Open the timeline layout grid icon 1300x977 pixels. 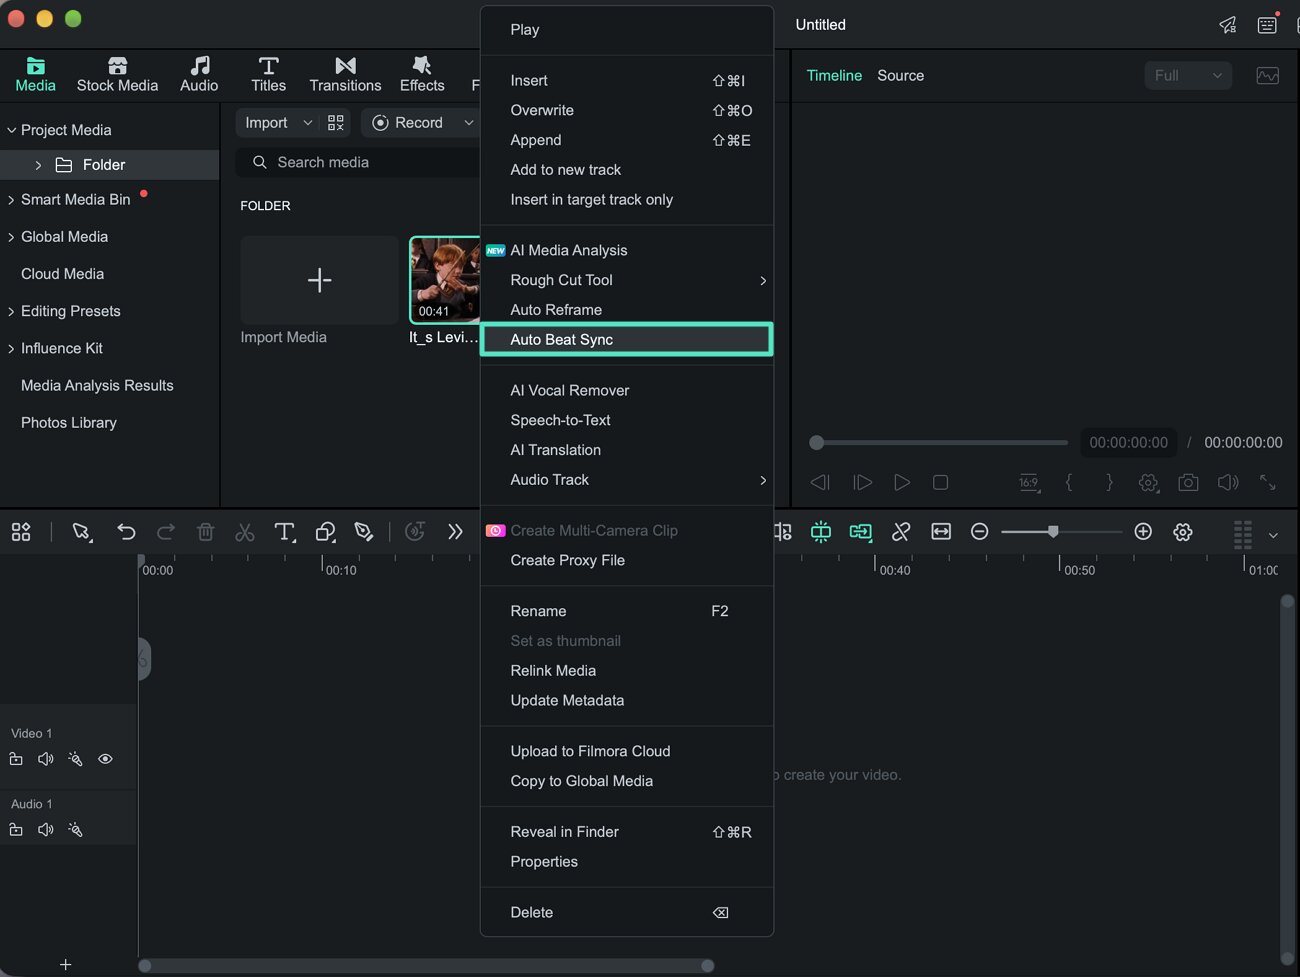(x=21, y=532)
